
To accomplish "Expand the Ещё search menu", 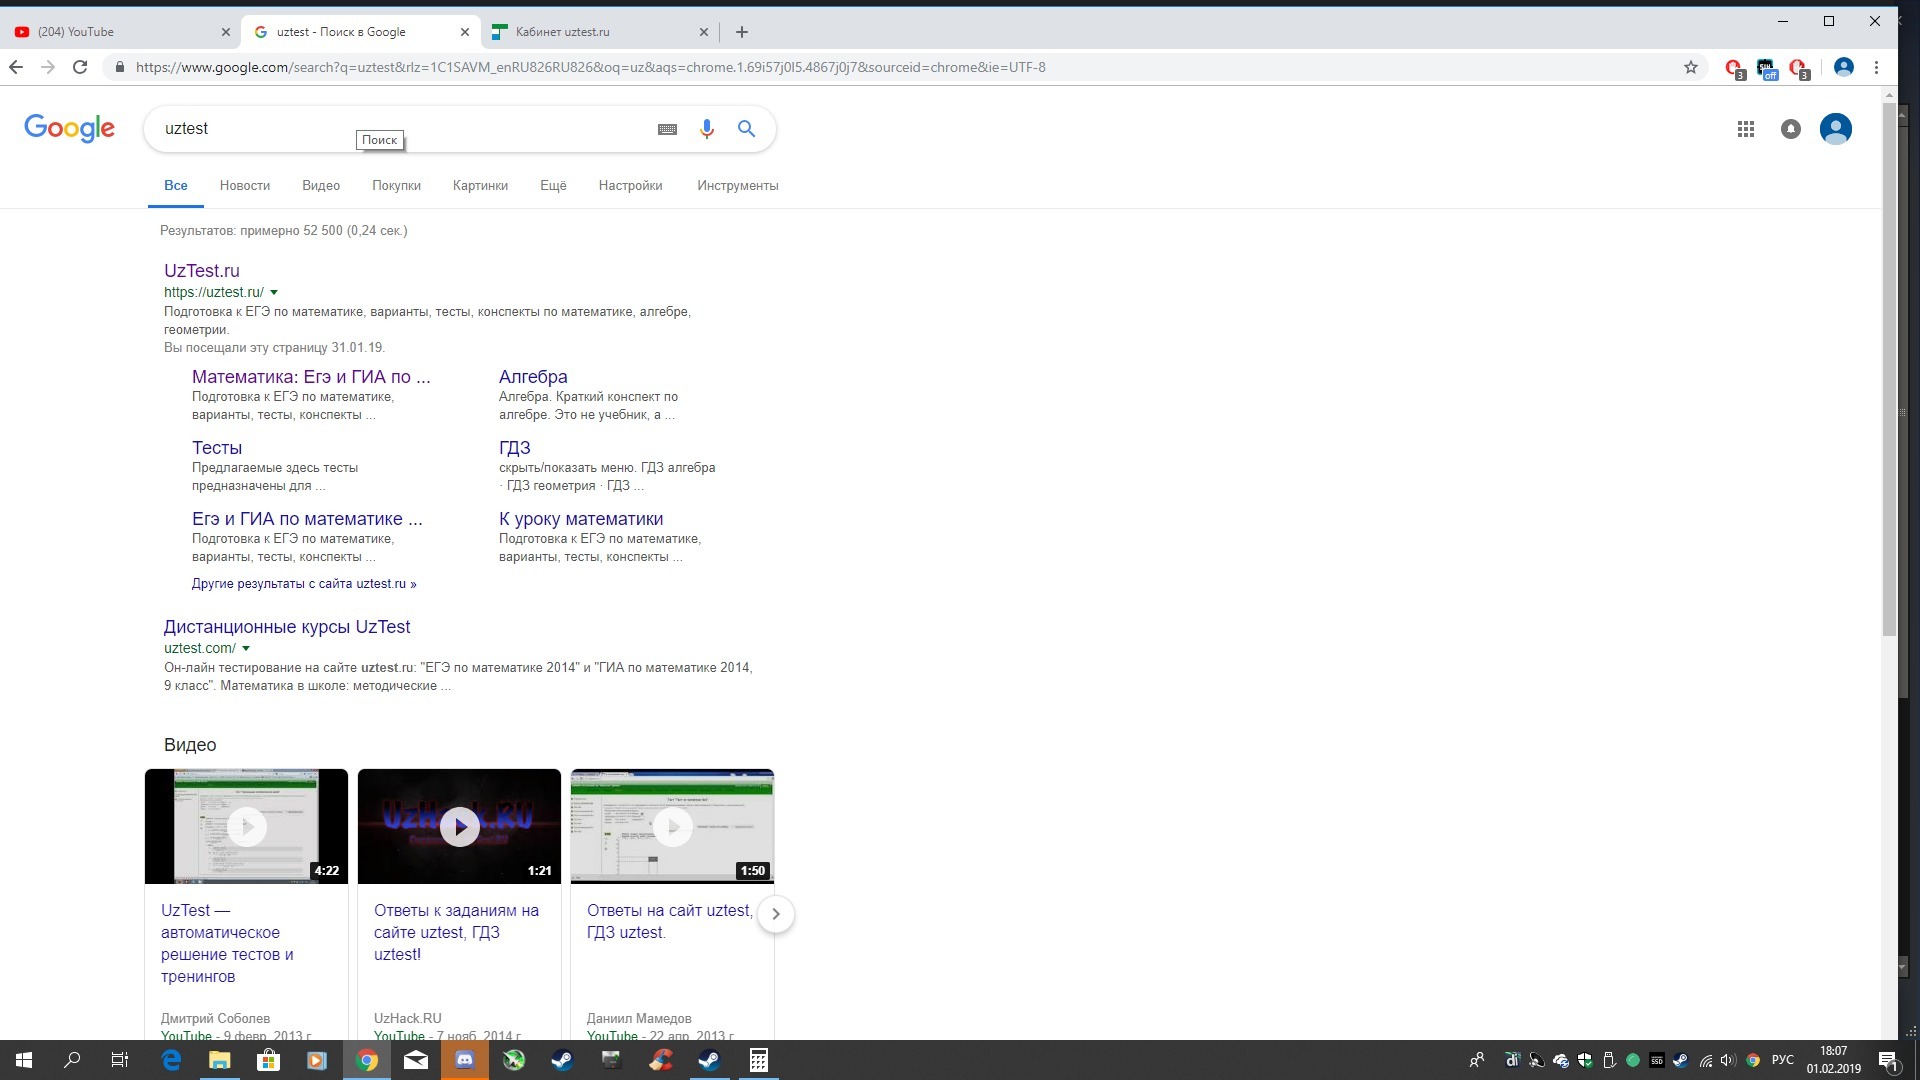I will (553, 186).
